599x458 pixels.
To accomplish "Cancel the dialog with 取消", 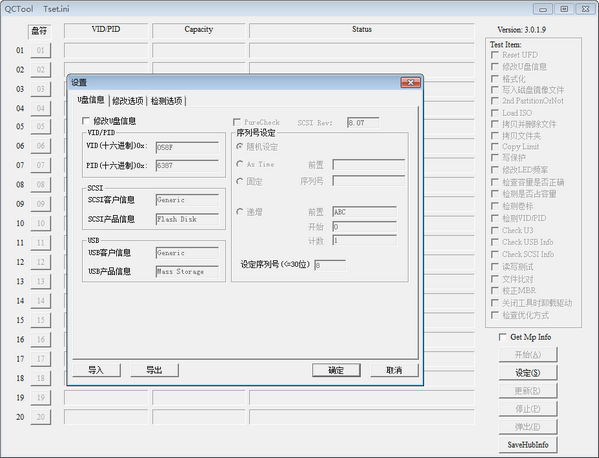I will coord(394,370).
